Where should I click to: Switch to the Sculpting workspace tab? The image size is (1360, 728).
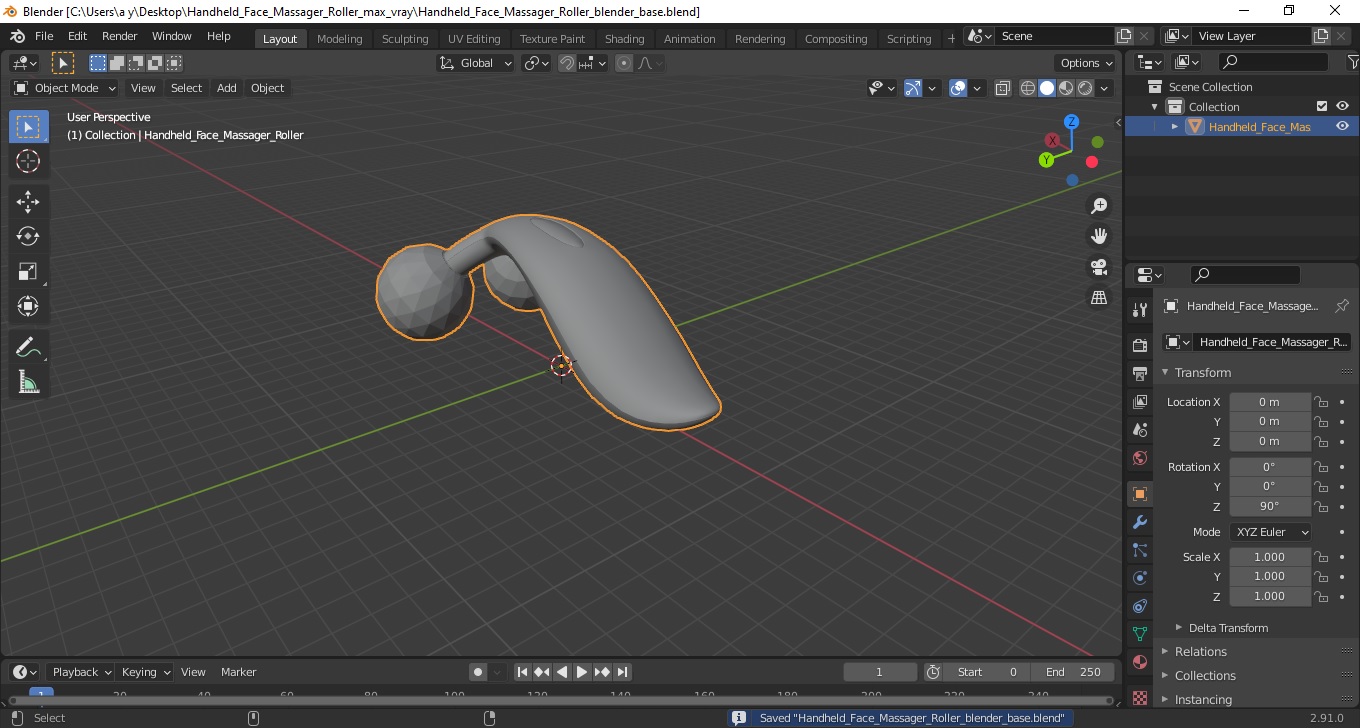405,38
